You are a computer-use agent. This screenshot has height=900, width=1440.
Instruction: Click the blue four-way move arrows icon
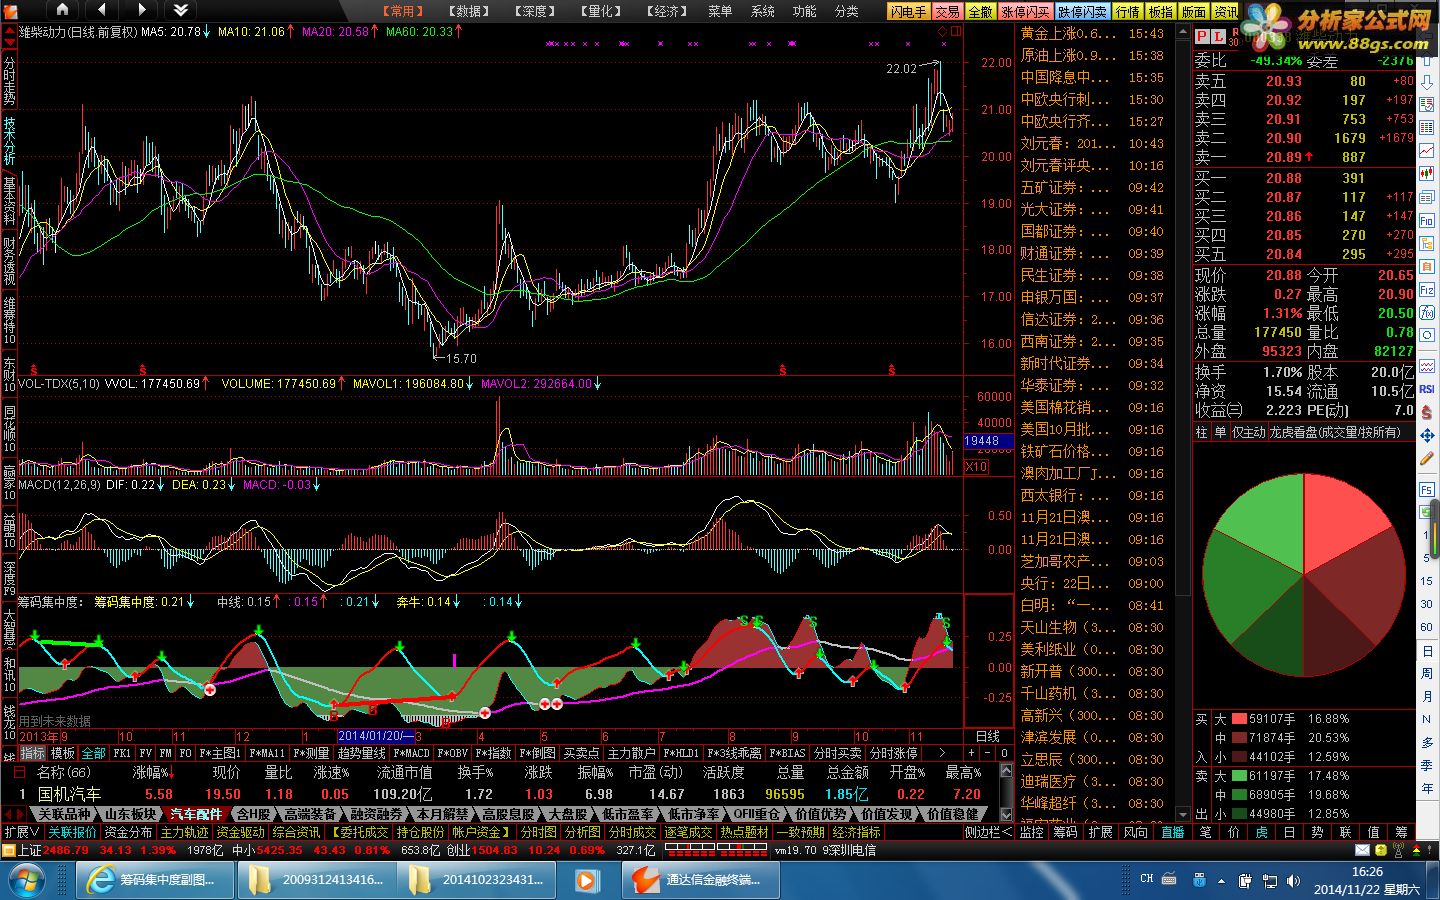click(1427, 435)
